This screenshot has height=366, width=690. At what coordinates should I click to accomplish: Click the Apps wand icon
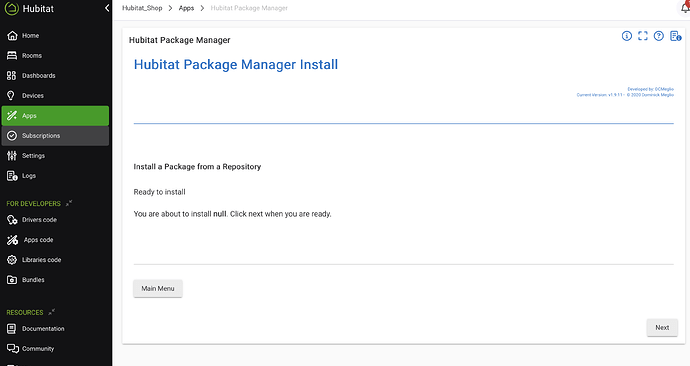tap(12, 116)
